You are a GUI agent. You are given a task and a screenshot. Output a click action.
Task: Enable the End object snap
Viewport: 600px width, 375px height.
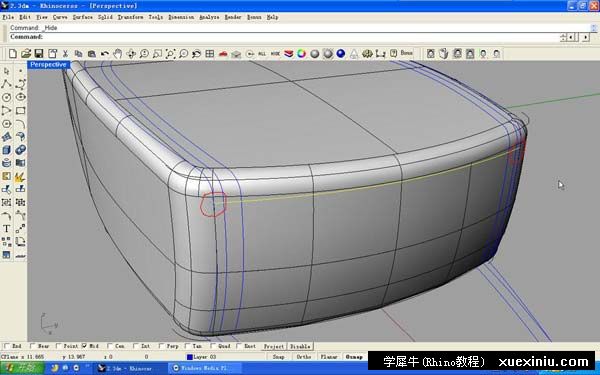click(x=7, y=346)
